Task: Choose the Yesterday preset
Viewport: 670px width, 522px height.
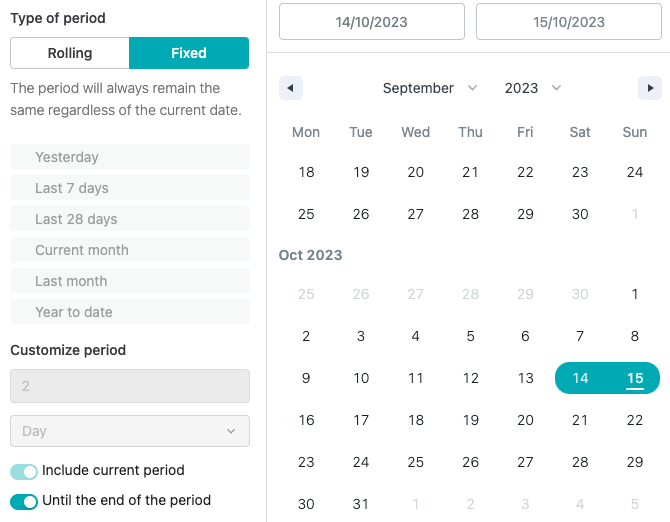Action: (130, 157)
